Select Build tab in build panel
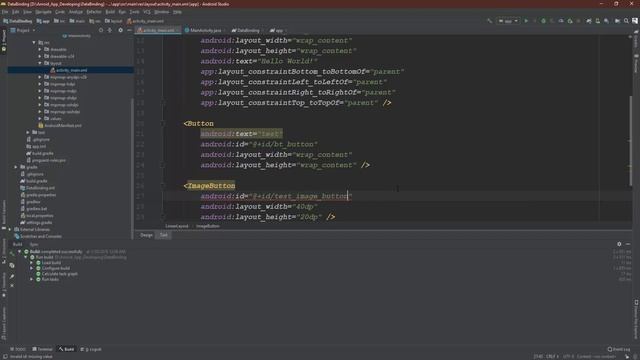640x360 pixels. 18,244
